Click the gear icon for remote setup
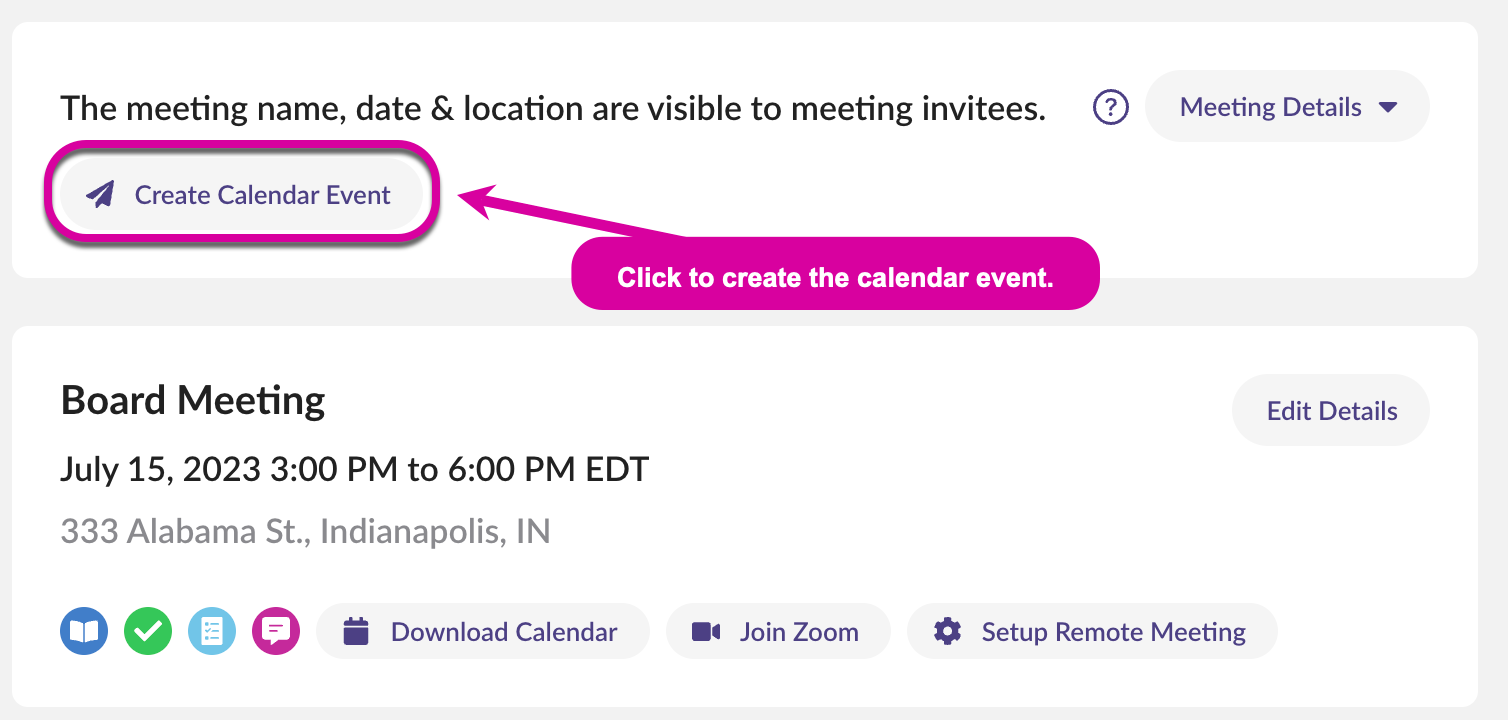 [x=947, y=632]
